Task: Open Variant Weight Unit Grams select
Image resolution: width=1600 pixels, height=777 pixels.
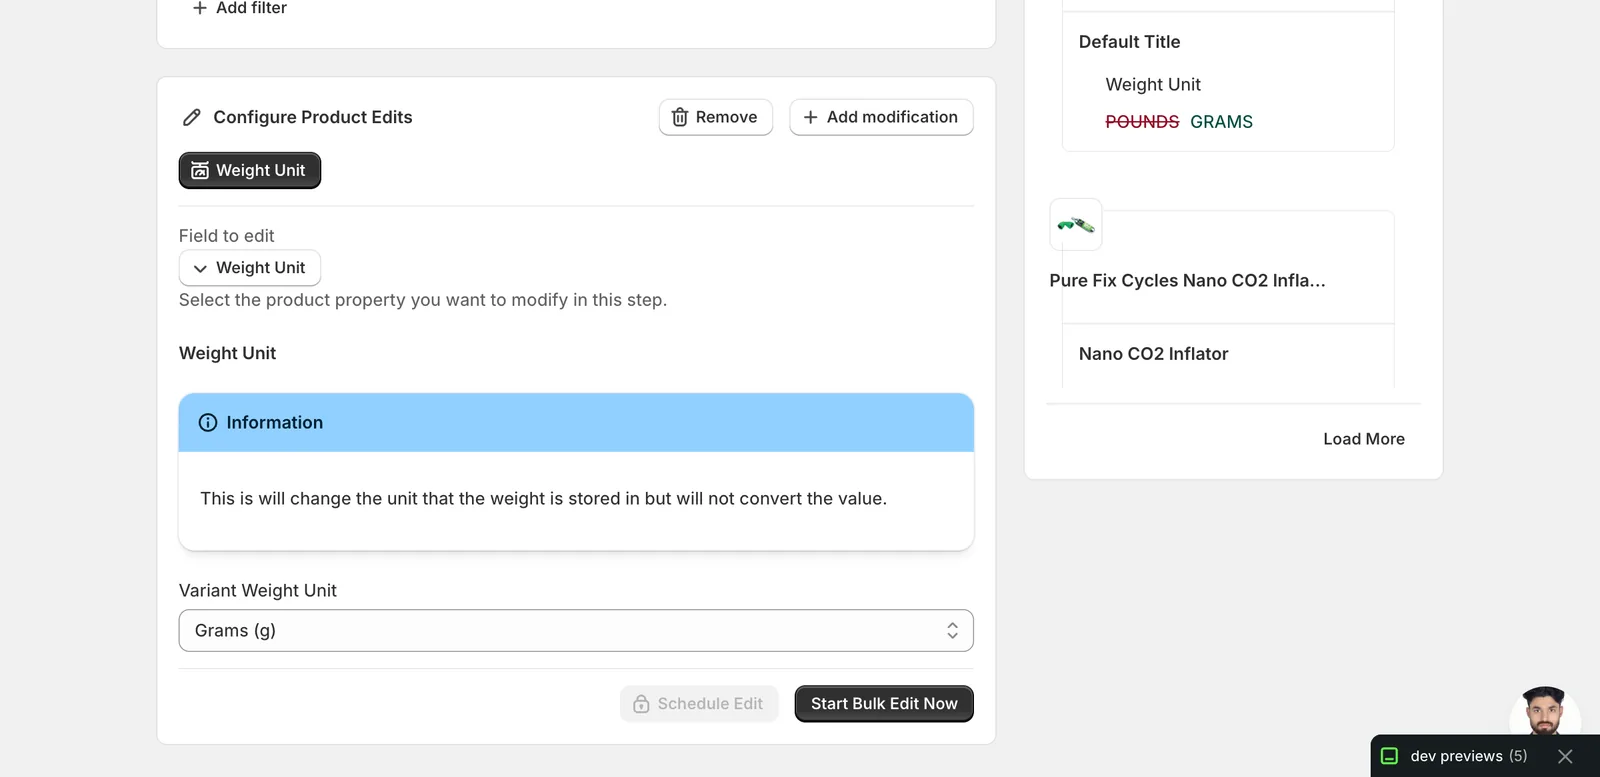Action: pyautogui.click(x=576, y=631)
